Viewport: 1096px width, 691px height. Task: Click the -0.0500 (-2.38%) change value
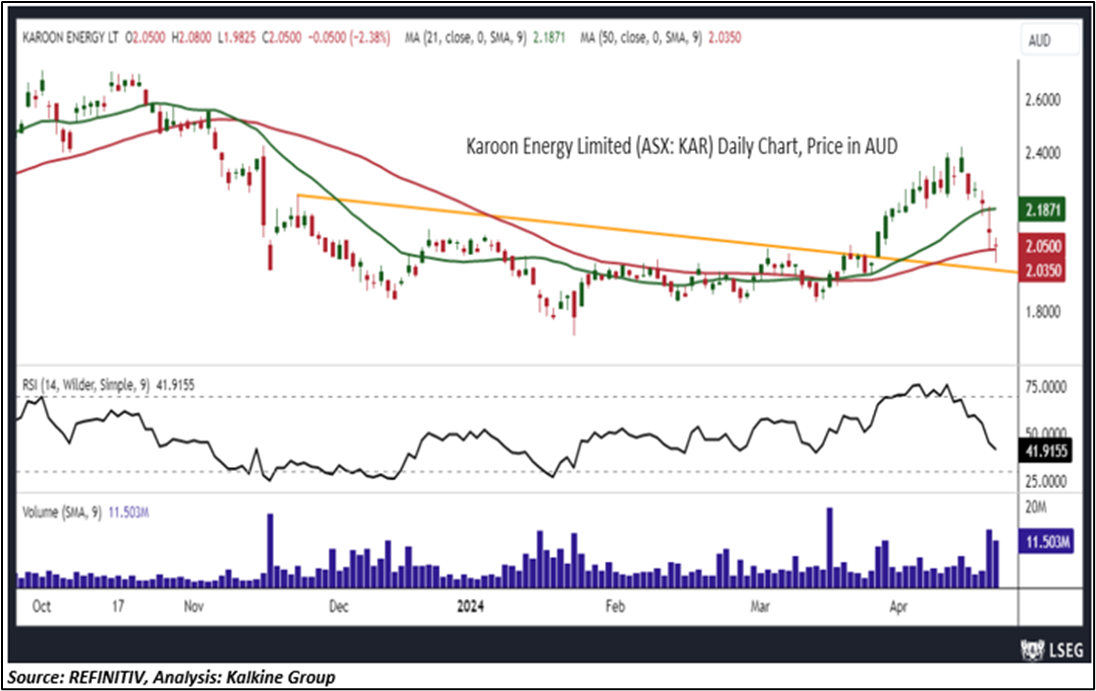tap(348, 38)
